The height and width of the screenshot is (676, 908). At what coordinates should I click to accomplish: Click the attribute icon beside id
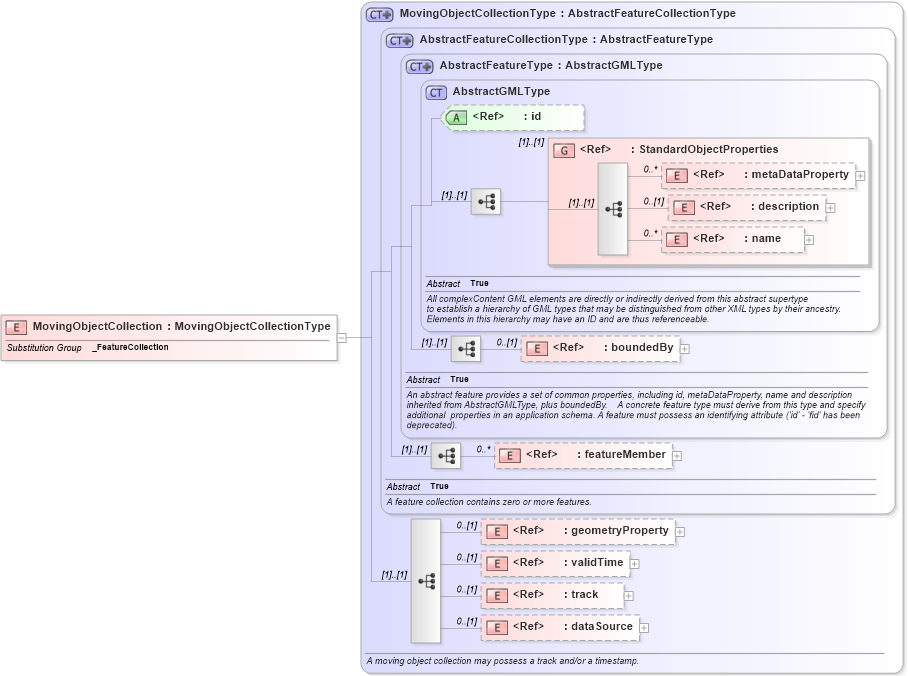457,117
